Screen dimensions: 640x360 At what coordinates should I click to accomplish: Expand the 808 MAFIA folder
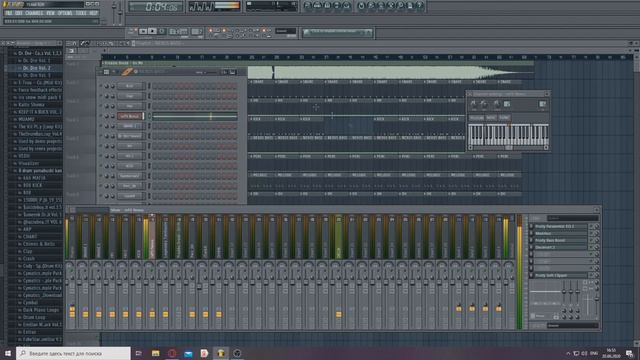(x=34, y=178)
